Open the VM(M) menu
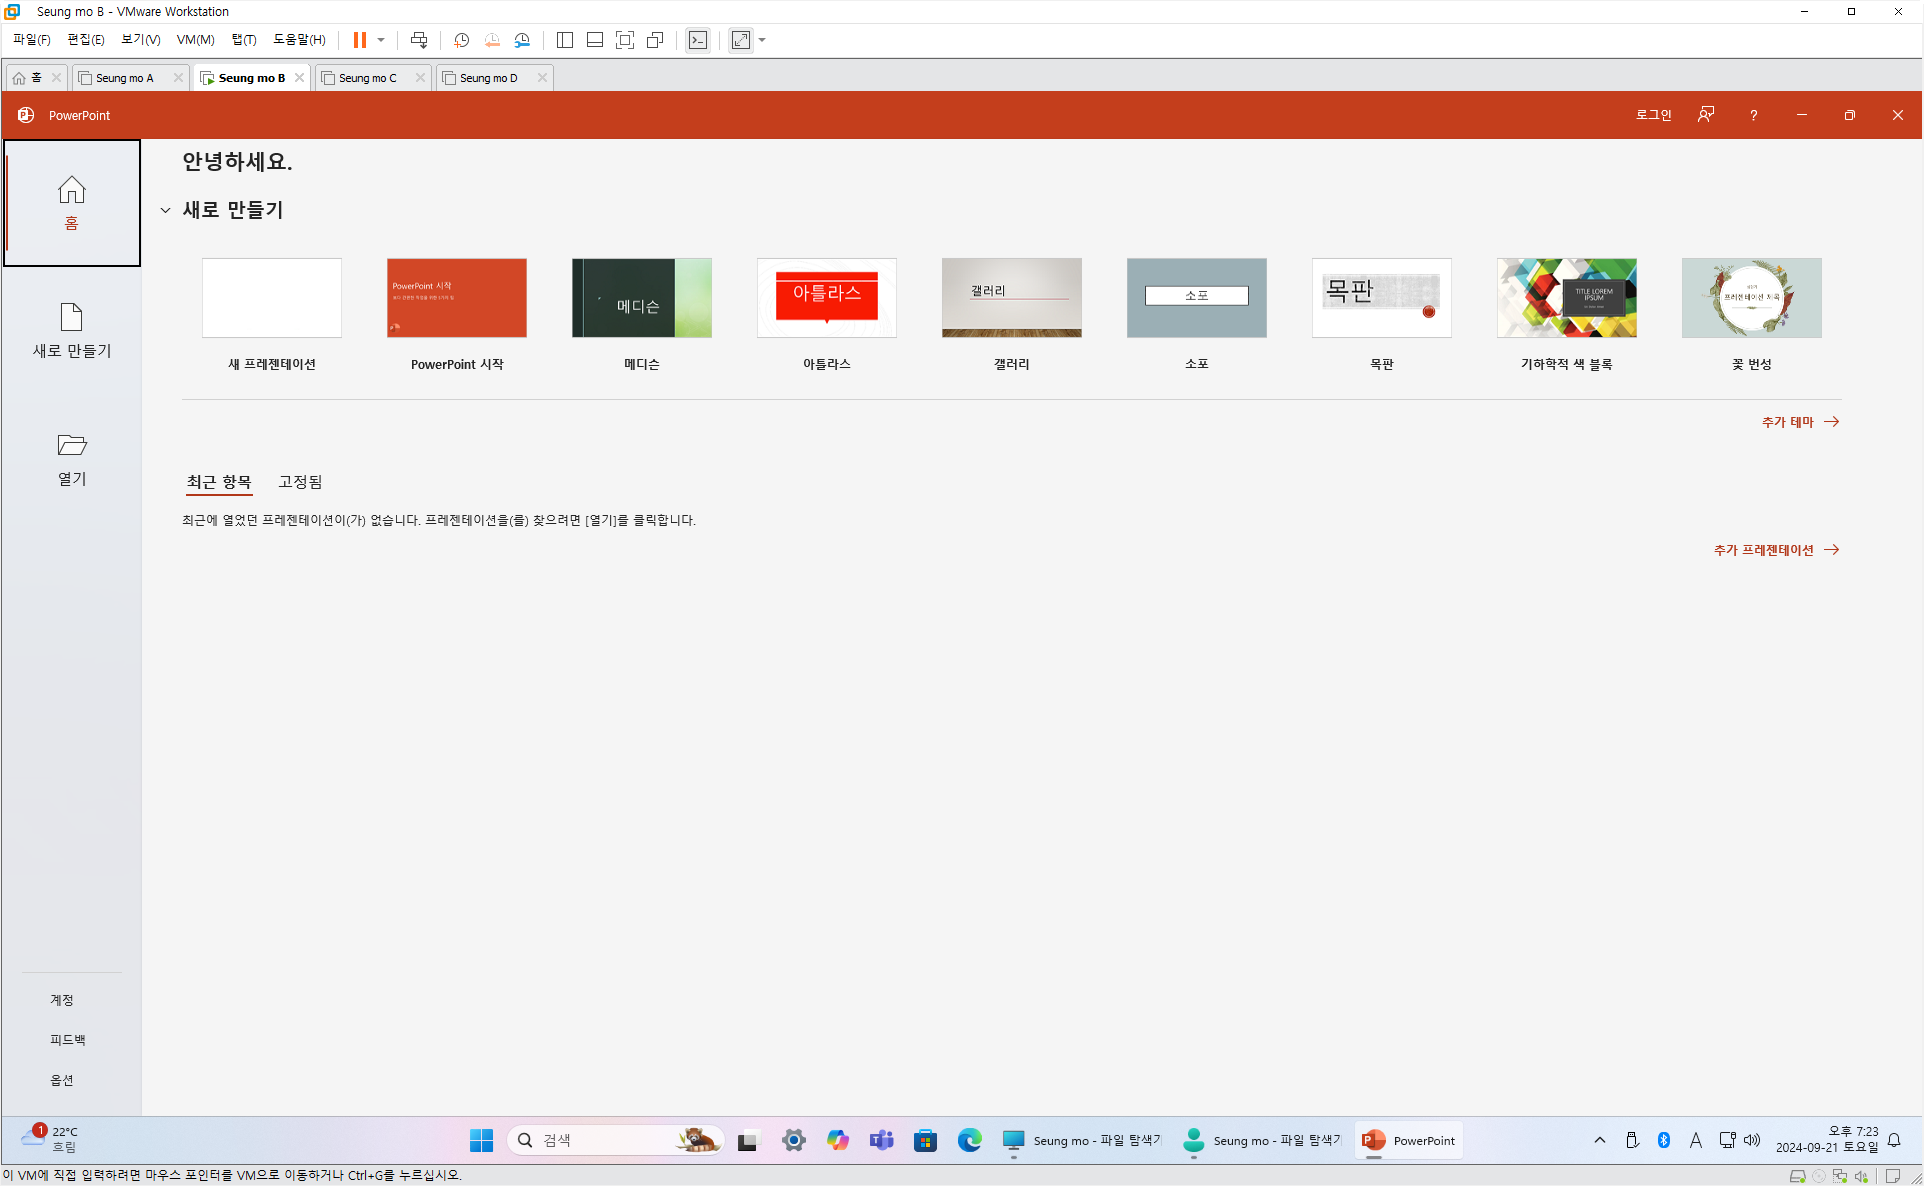 195,40
